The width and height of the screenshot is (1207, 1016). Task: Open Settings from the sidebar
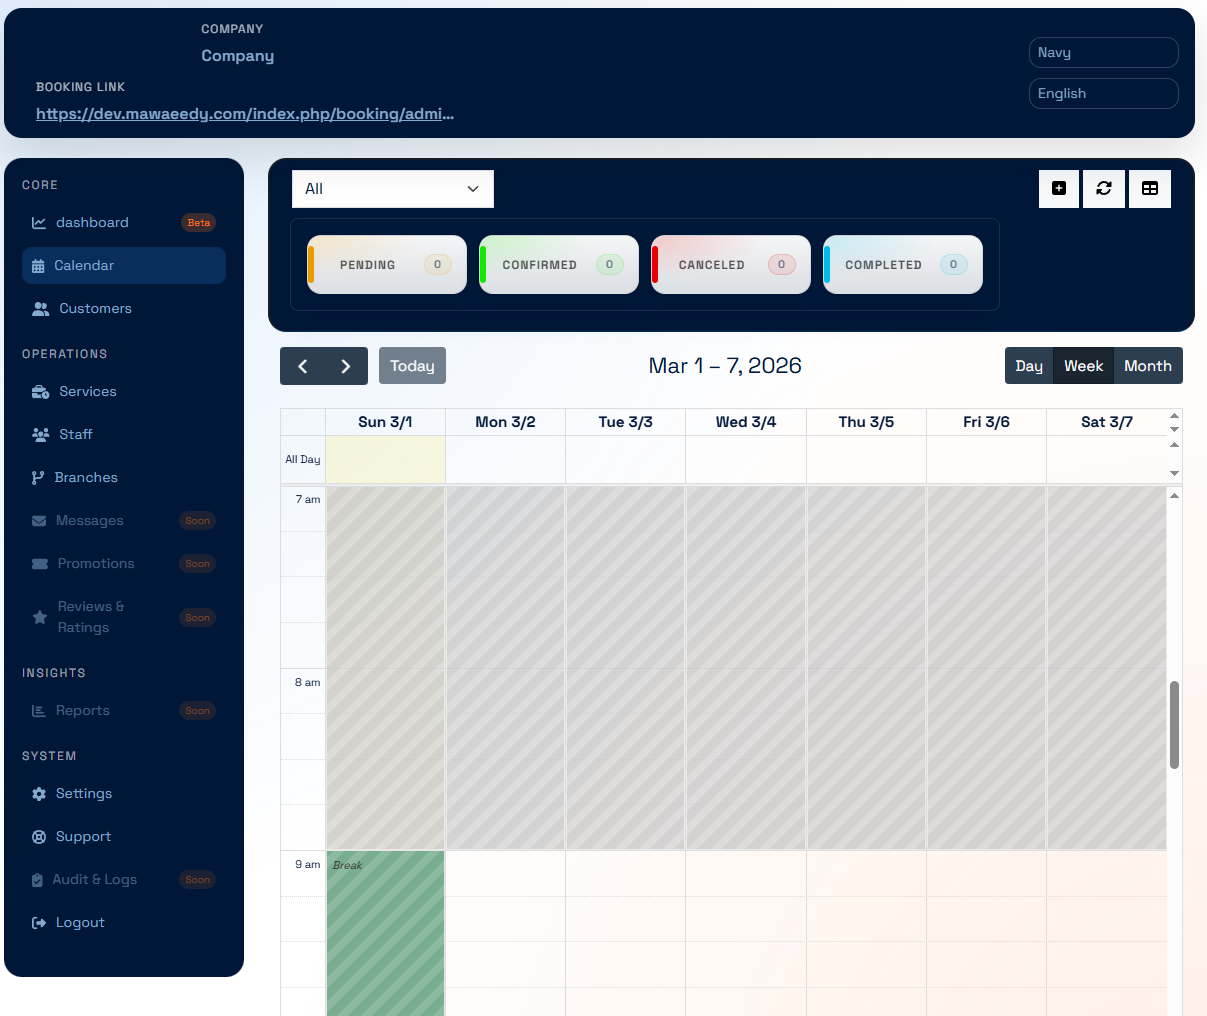[x=83, y=793]
